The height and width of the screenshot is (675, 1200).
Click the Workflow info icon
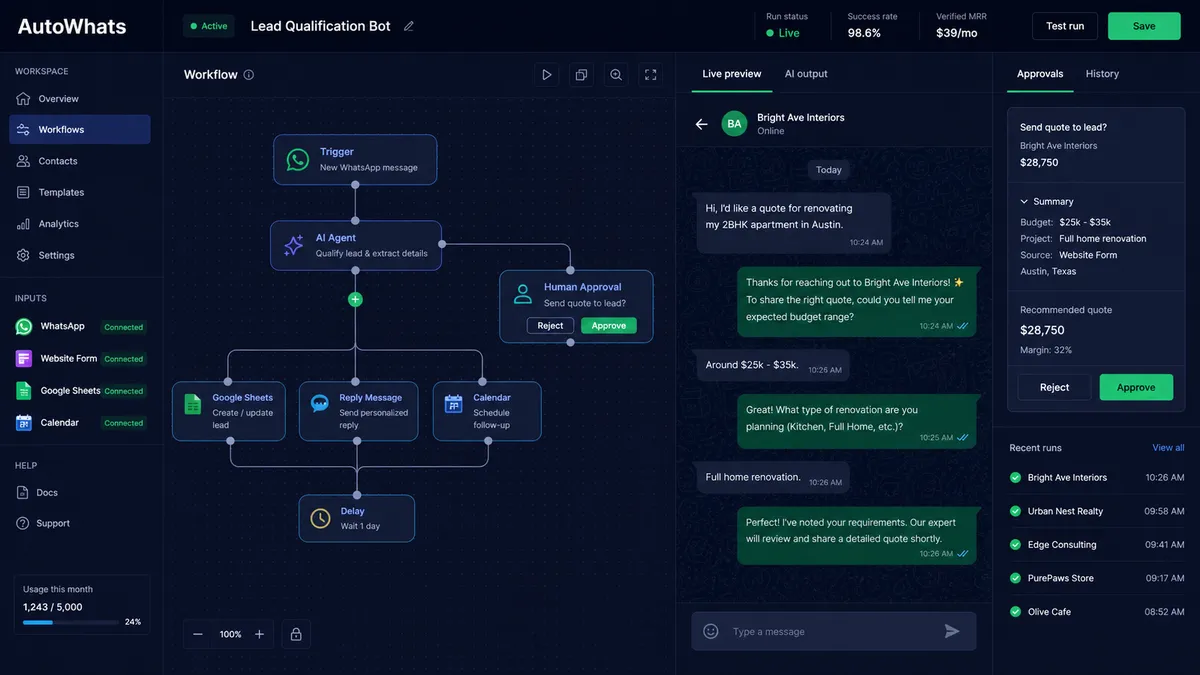click(249, 75)
